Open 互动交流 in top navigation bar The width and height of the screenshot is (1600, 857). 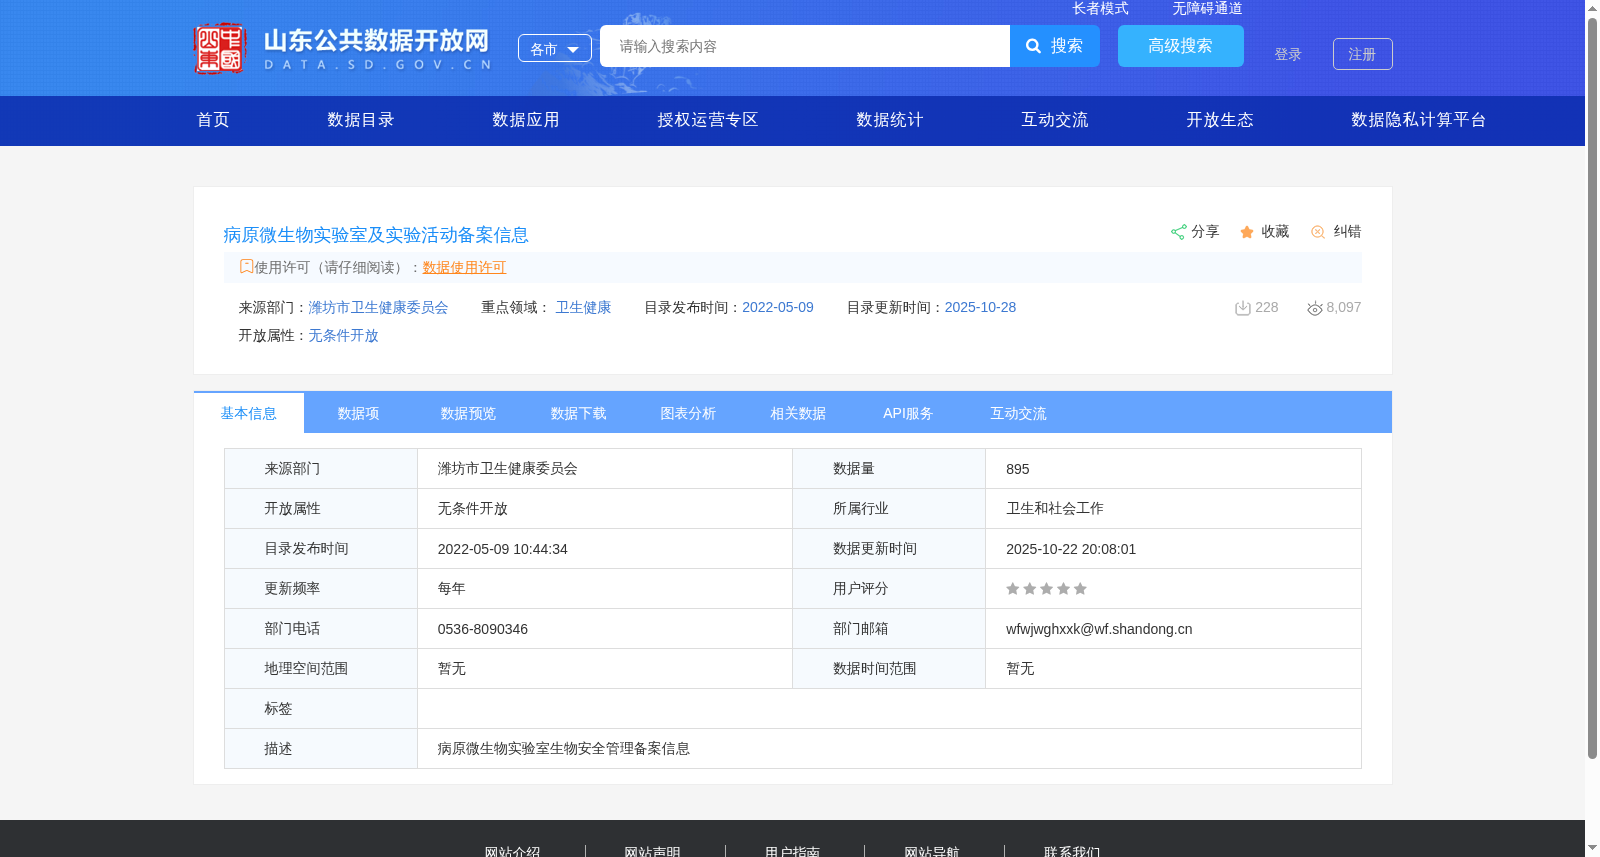click(1055, 120)
